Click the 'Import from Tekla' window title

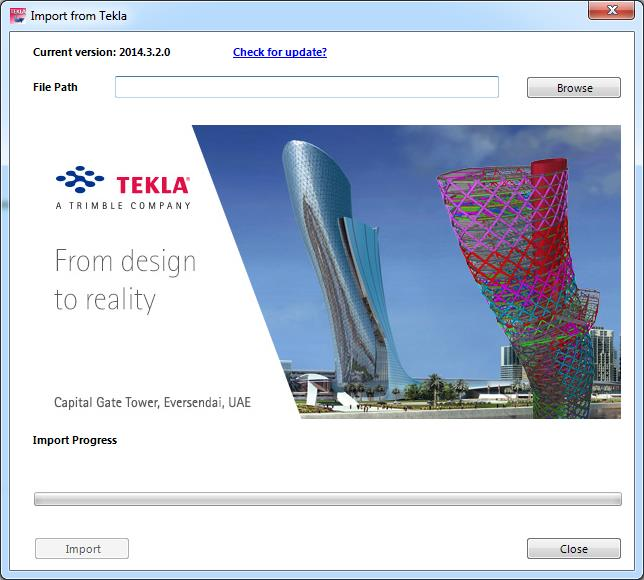[x=78, y=16]
